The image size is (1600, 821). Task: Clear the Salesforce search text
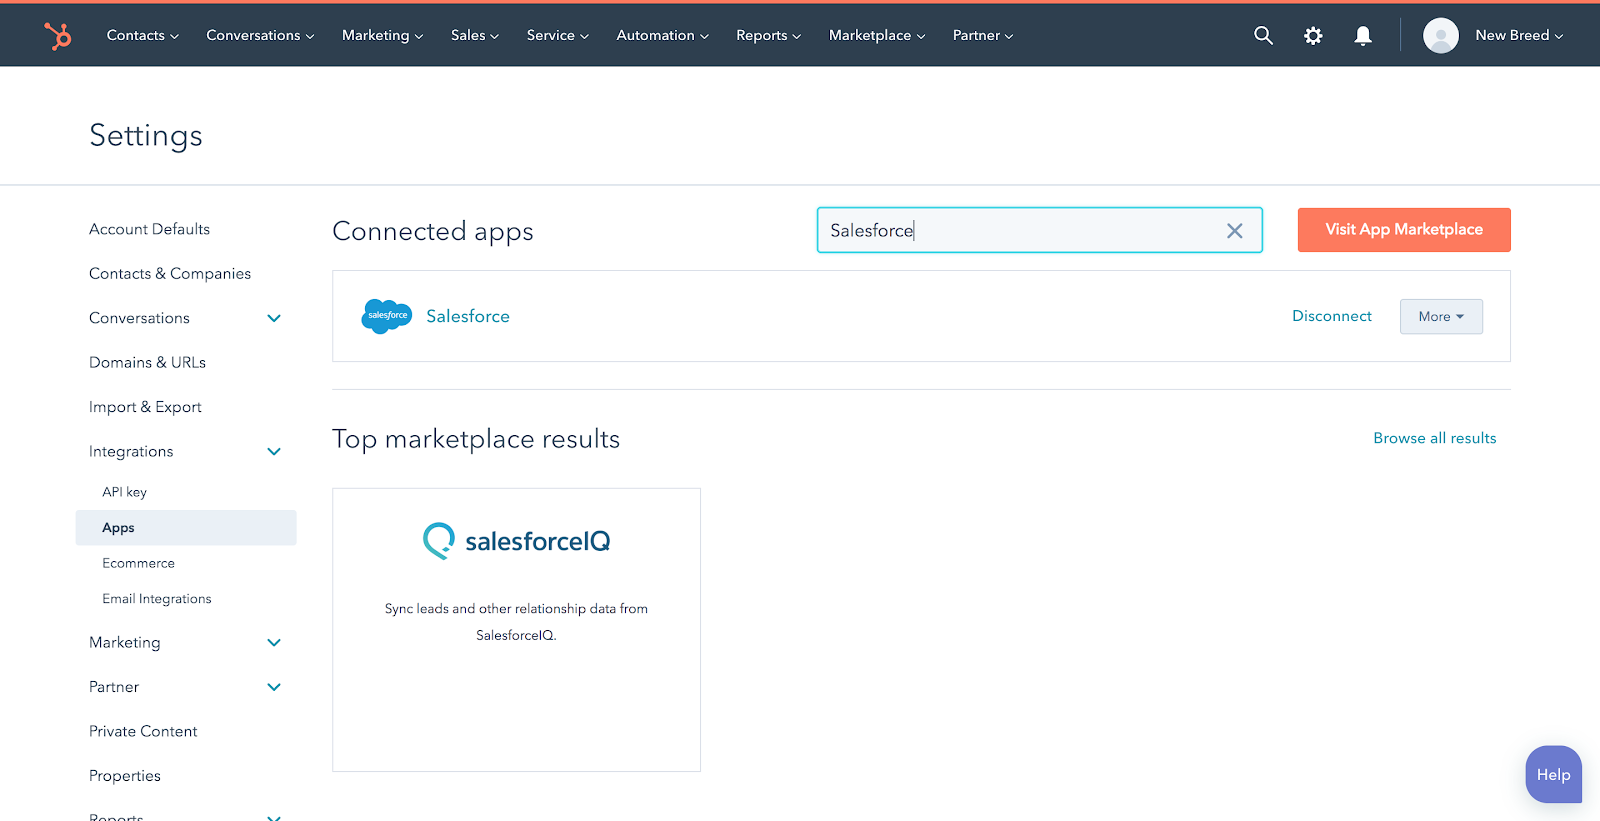[x=1234, y=231]
